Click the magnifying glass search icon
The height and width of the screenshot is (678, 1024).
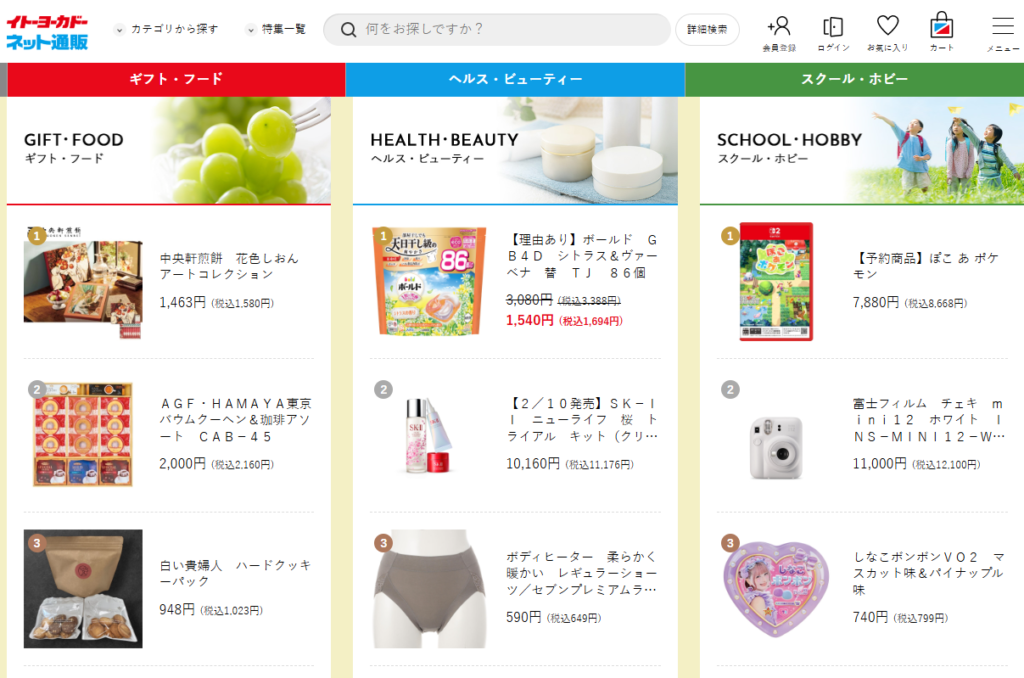pyautogui.click(x=349, y=29)
